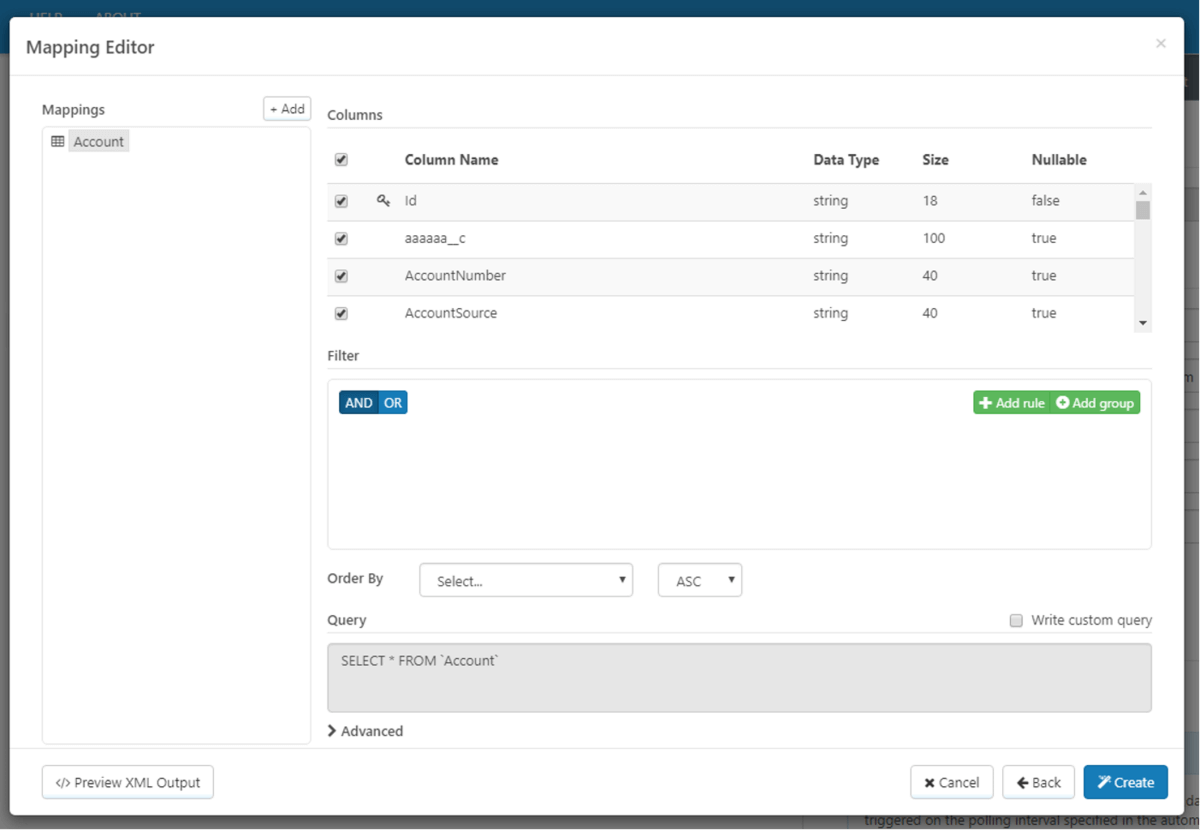Switch filter condition to OR
Screen dimensions: 1200x830
[393, 403]
